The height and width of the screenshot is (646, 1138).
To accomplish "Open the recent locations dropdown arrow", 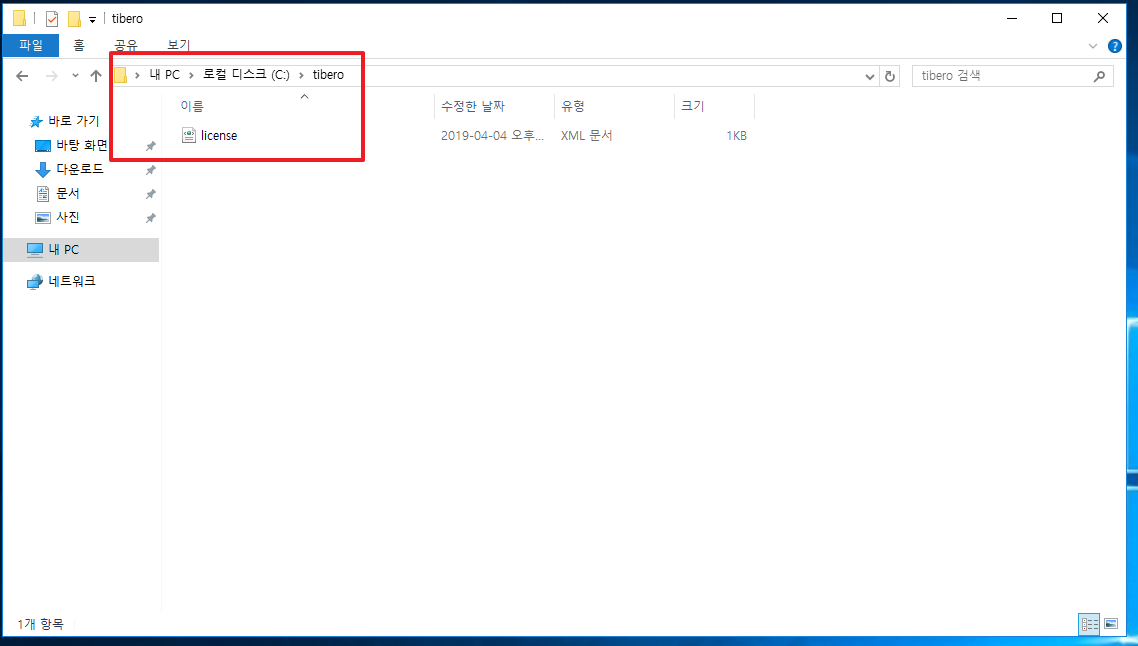I will (x=75, y=75).
